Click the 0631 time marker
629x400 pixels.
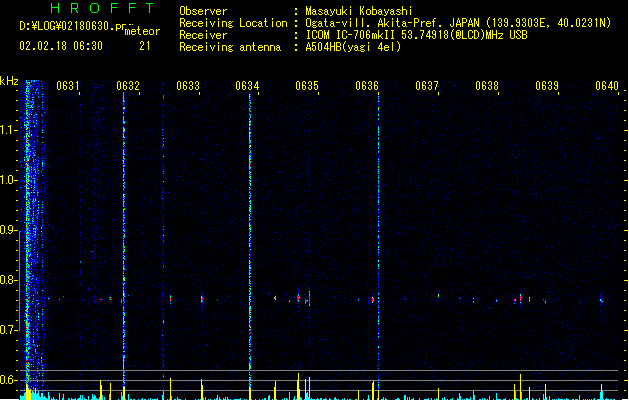[67, 86]
